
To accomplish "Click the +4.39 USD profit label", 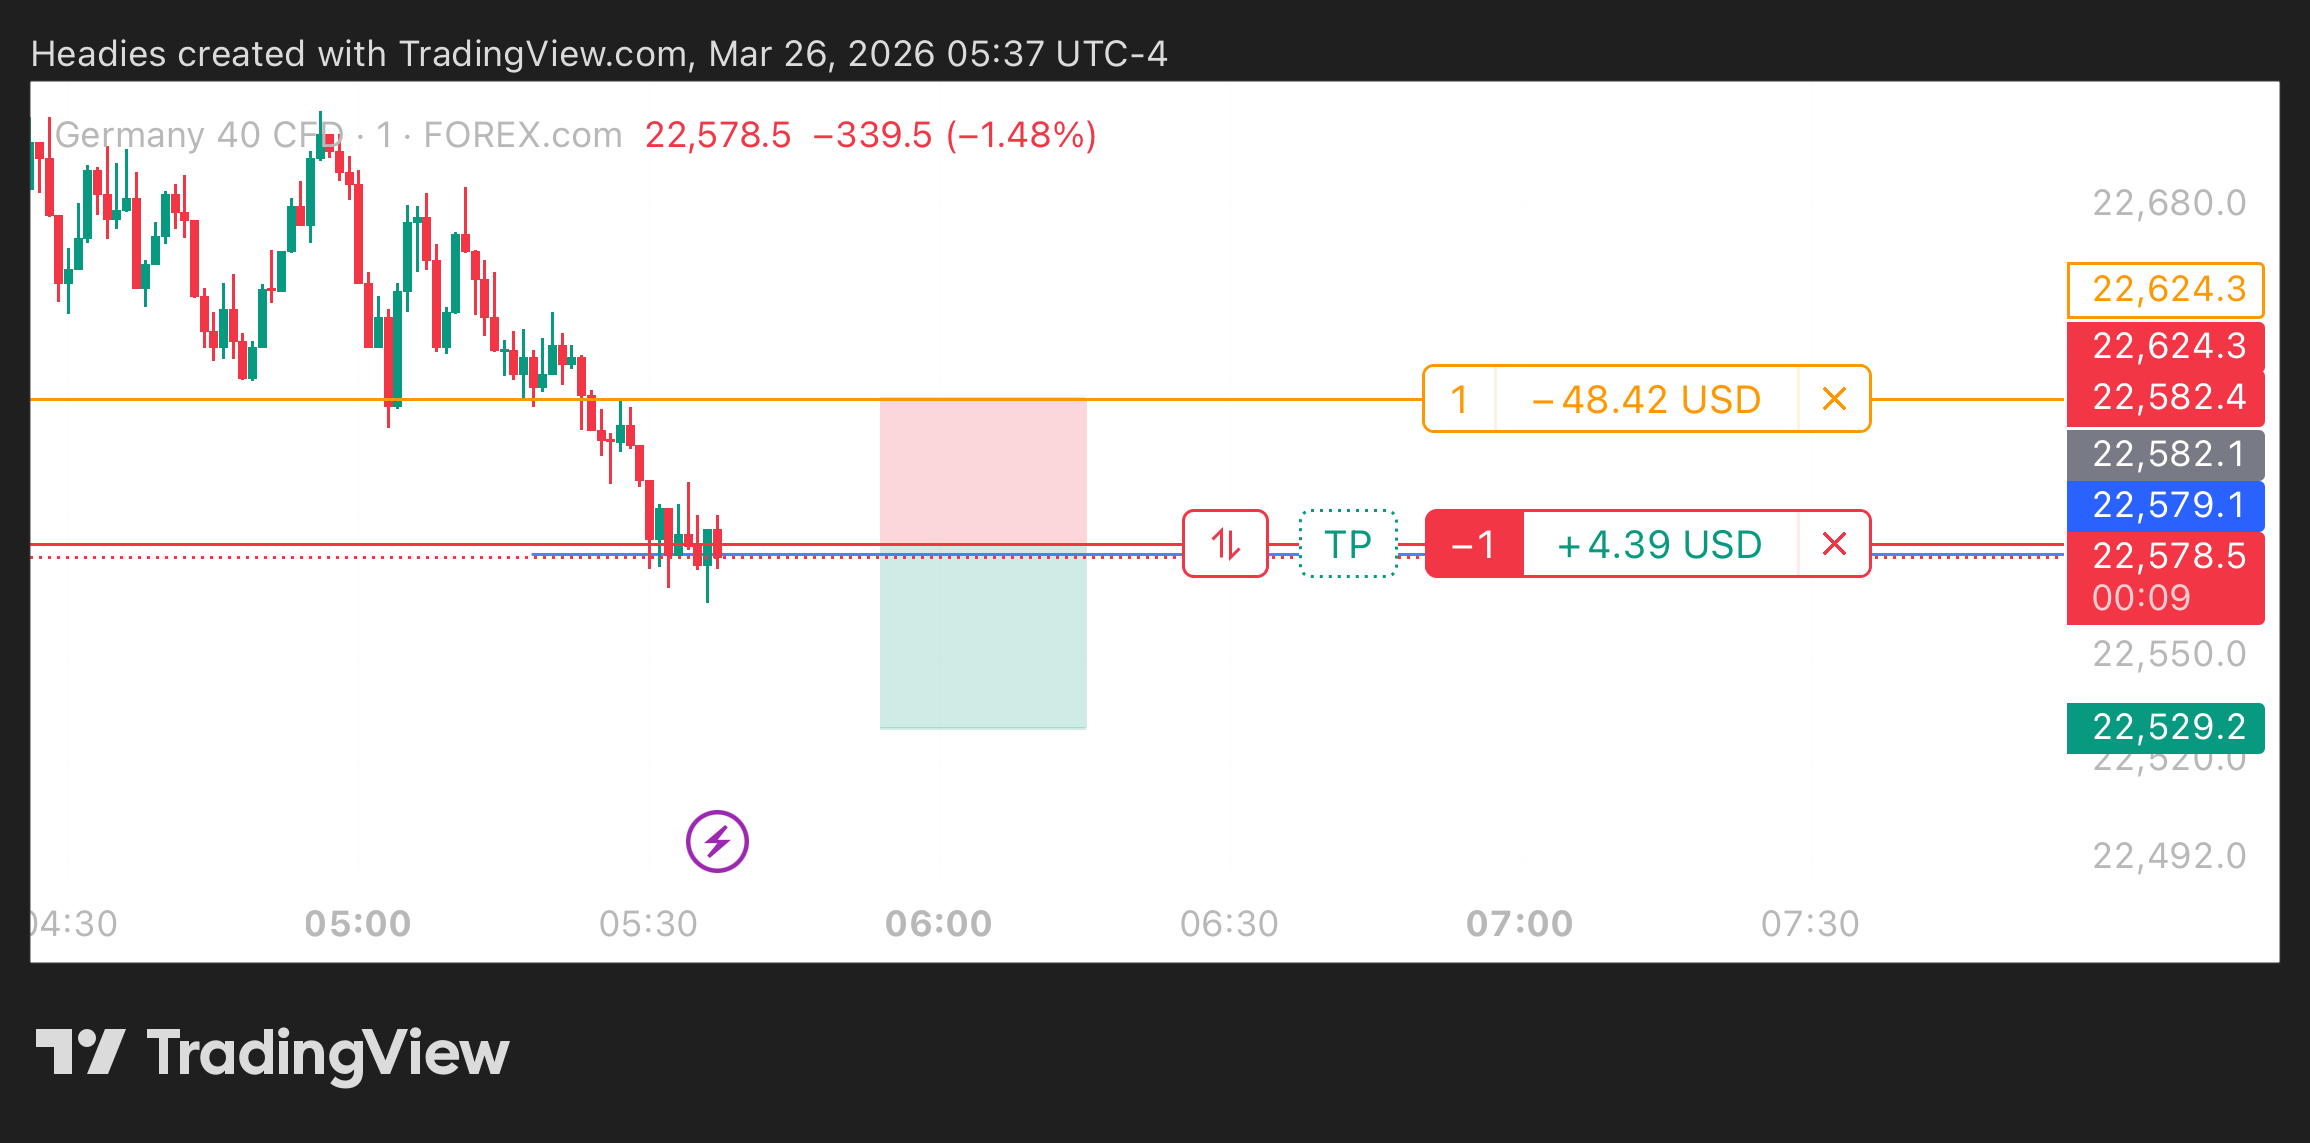I will click(x=1659, y=544).
